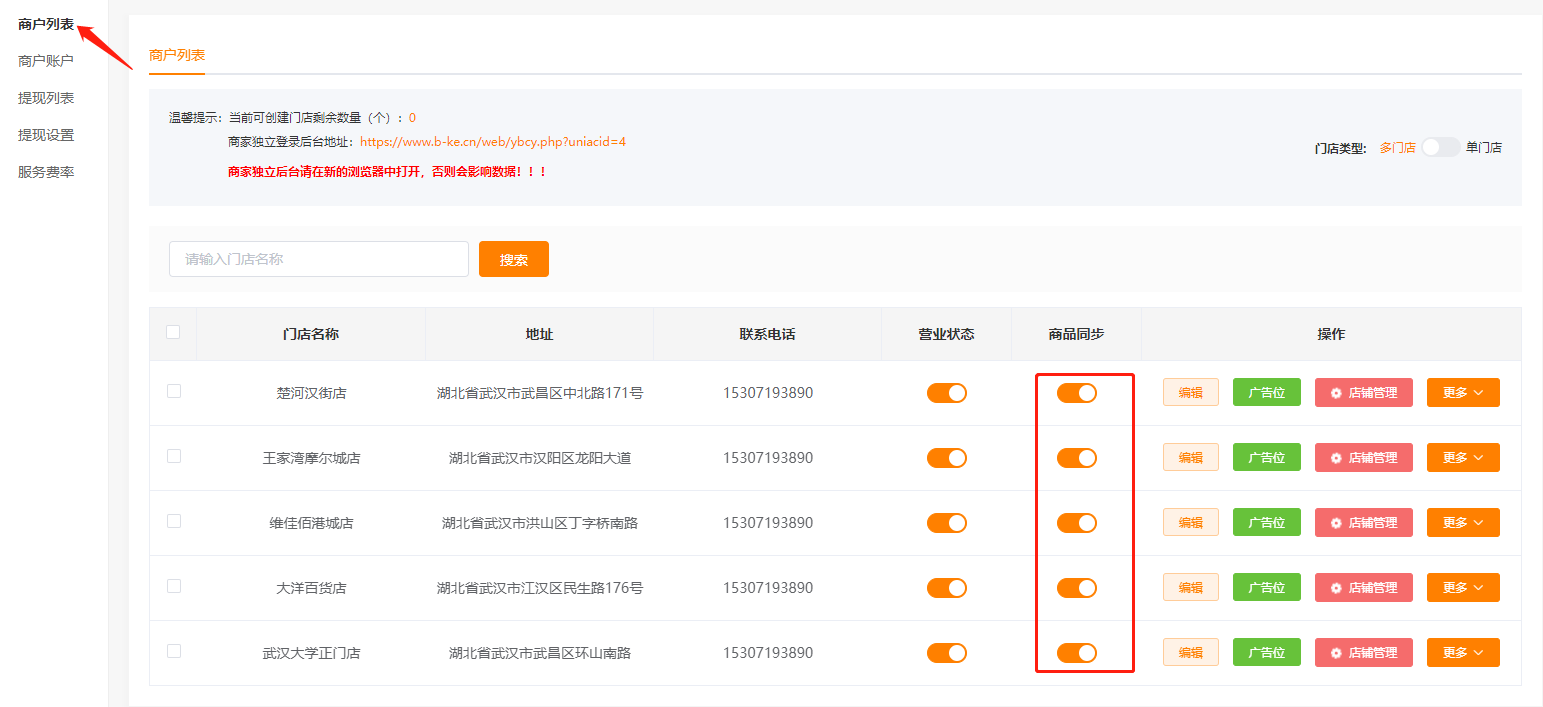Open 更多 menu for 武汉大学正门店

(x=1462, y=653)
